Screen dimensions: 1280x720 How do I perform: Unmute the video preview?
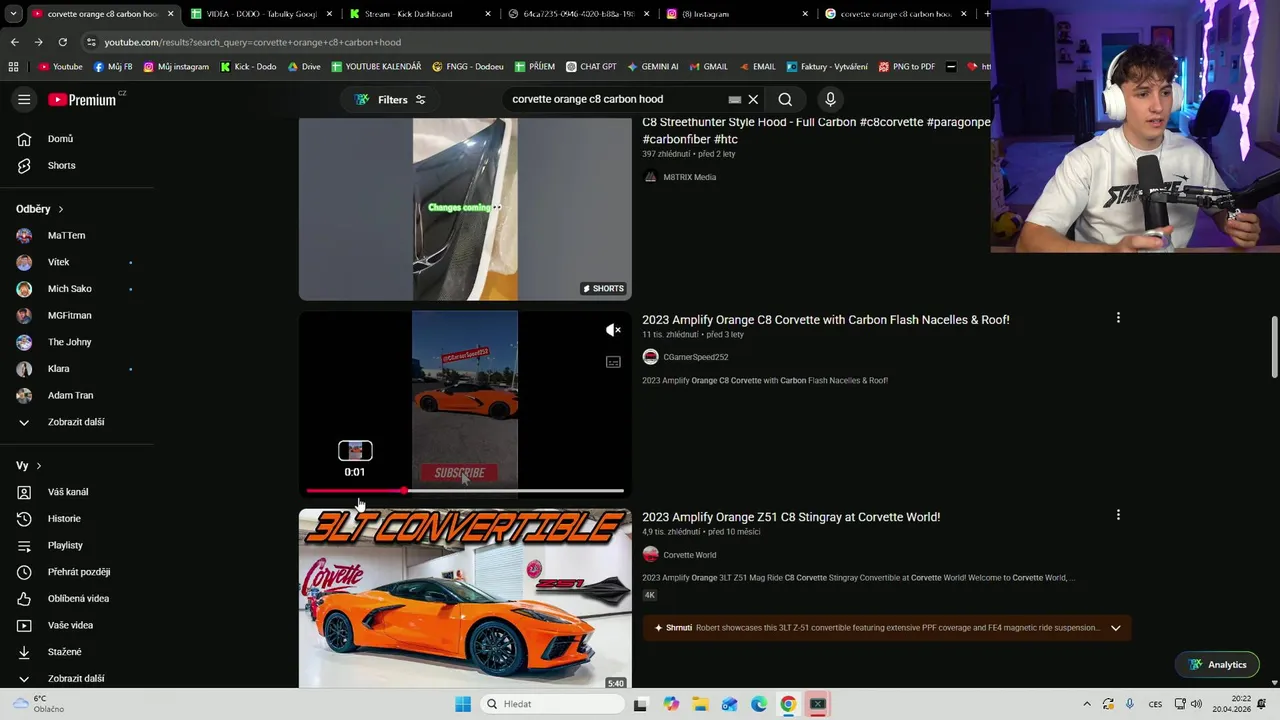click(613, 330)
